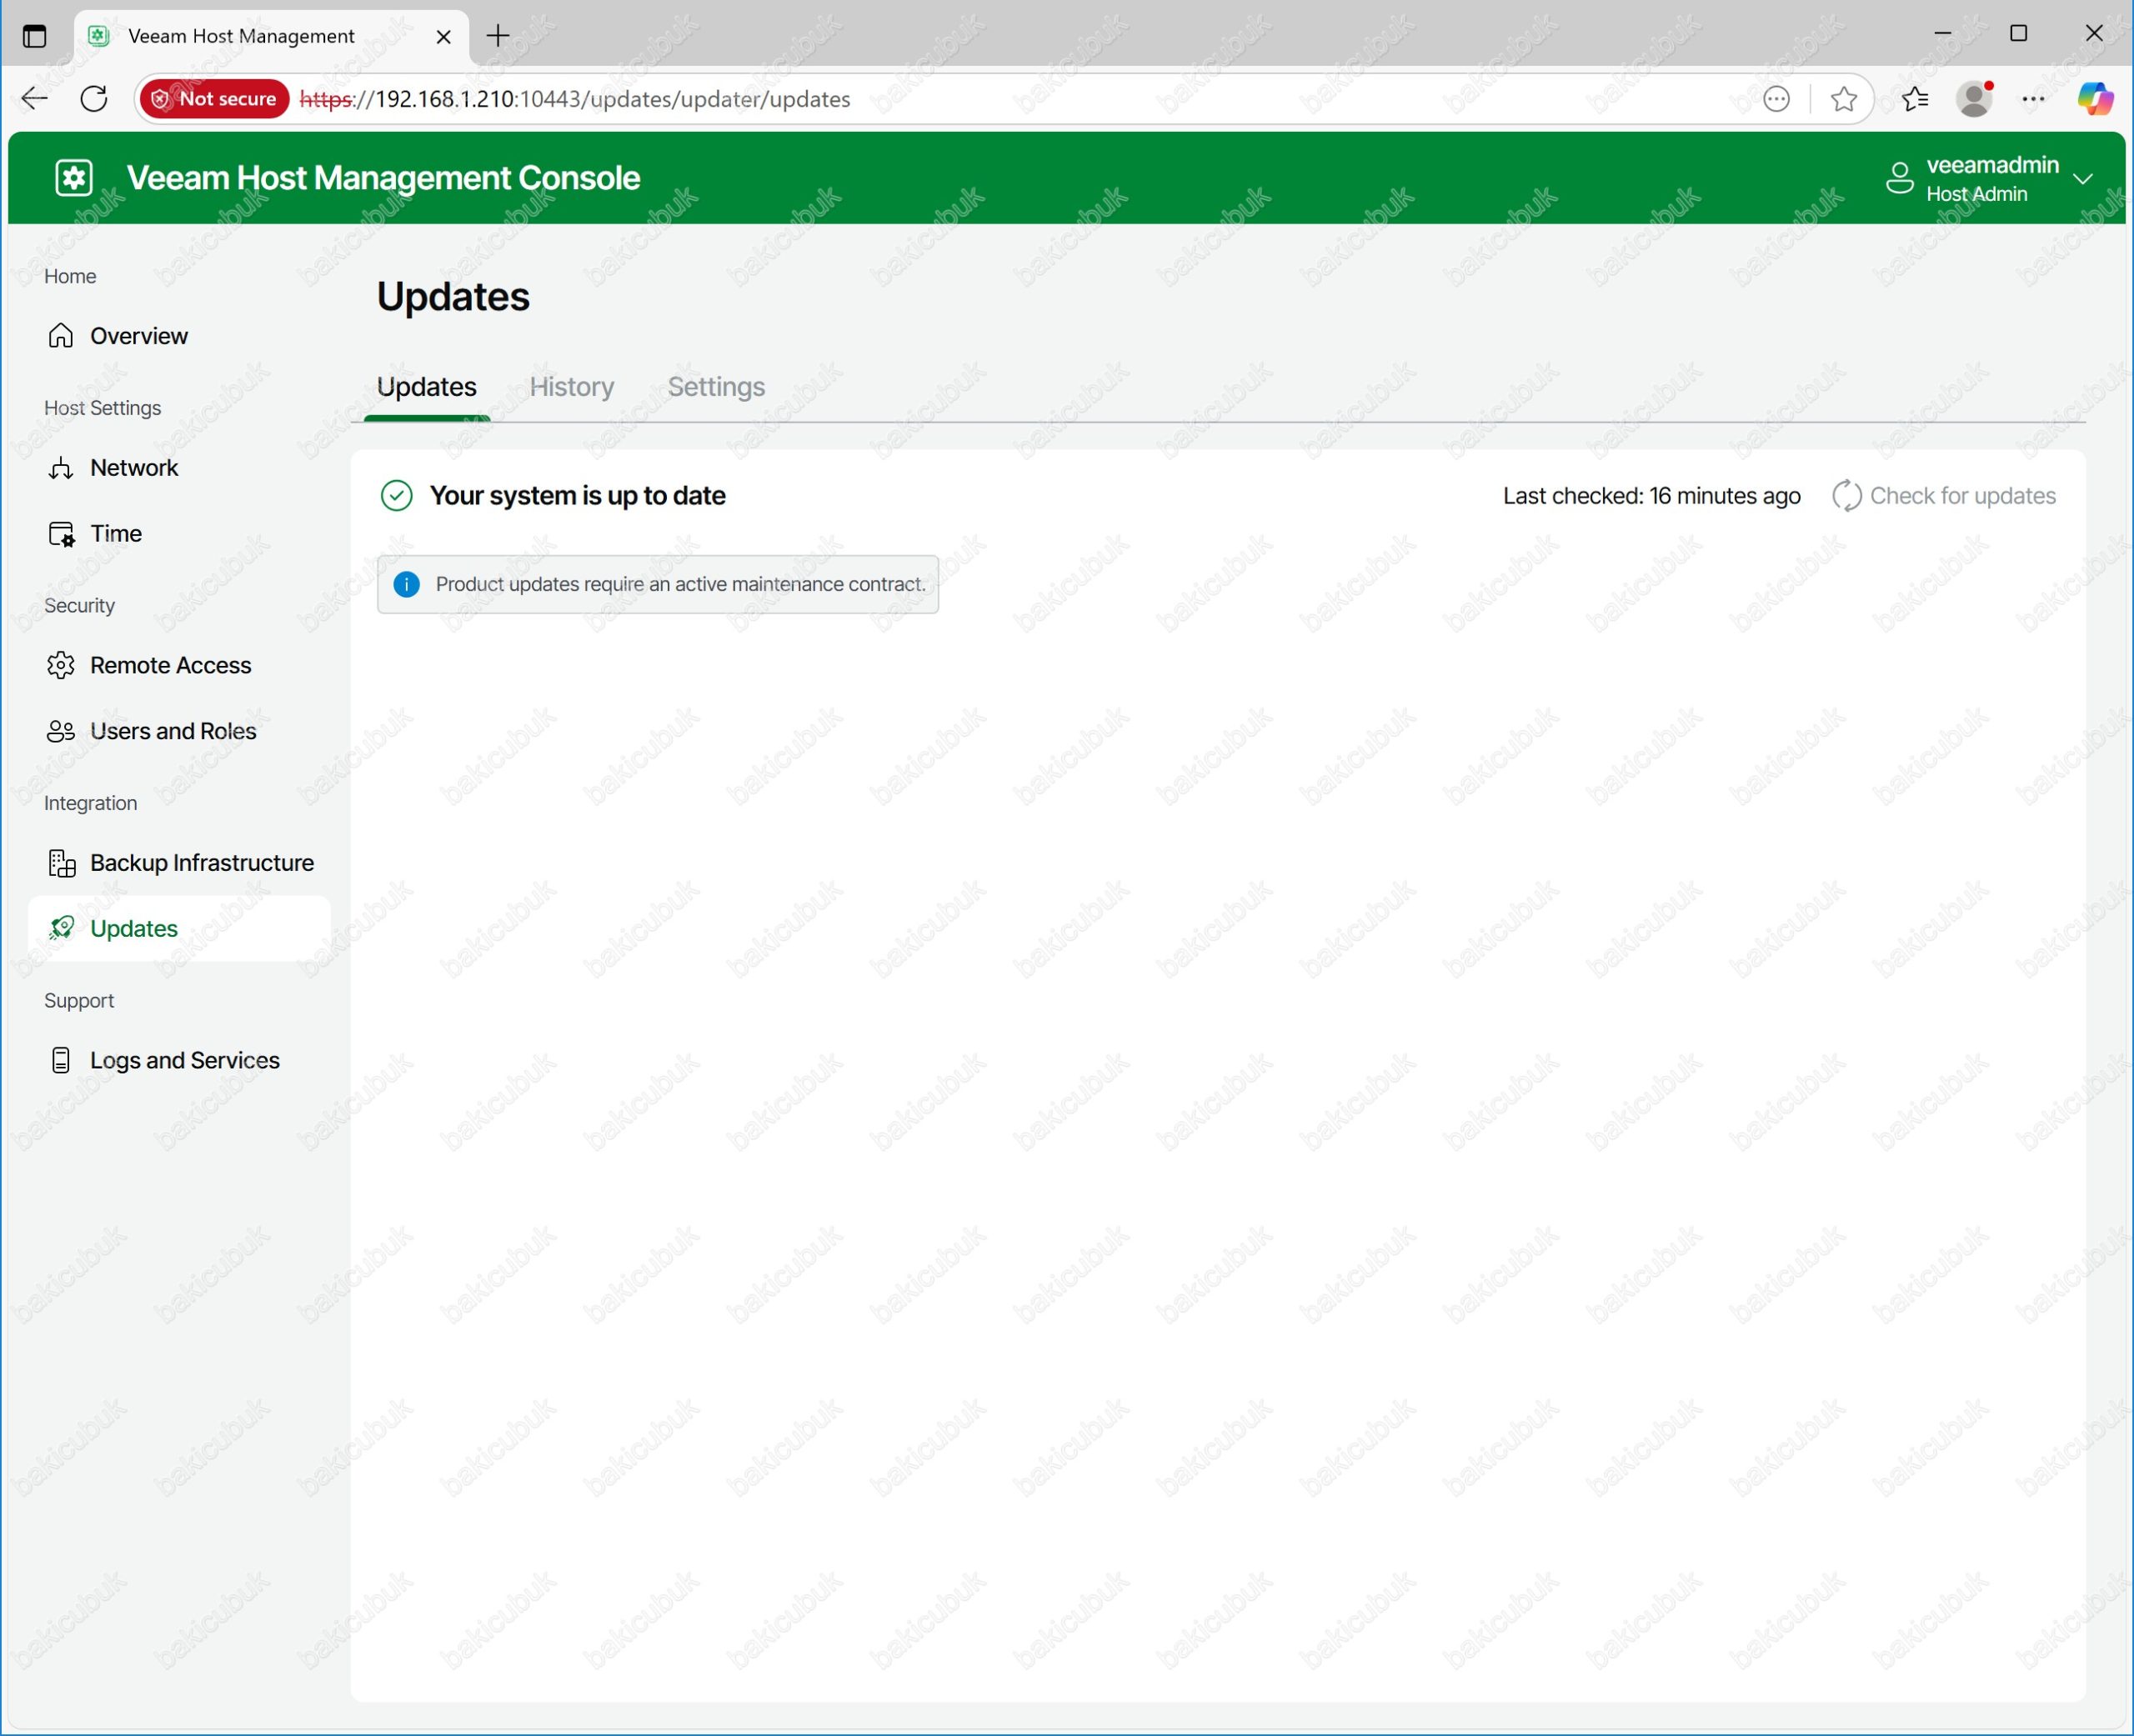2134x1736 pixels.
Task: Select the Veeam Host Management browser tab
Action: point(272,36)
